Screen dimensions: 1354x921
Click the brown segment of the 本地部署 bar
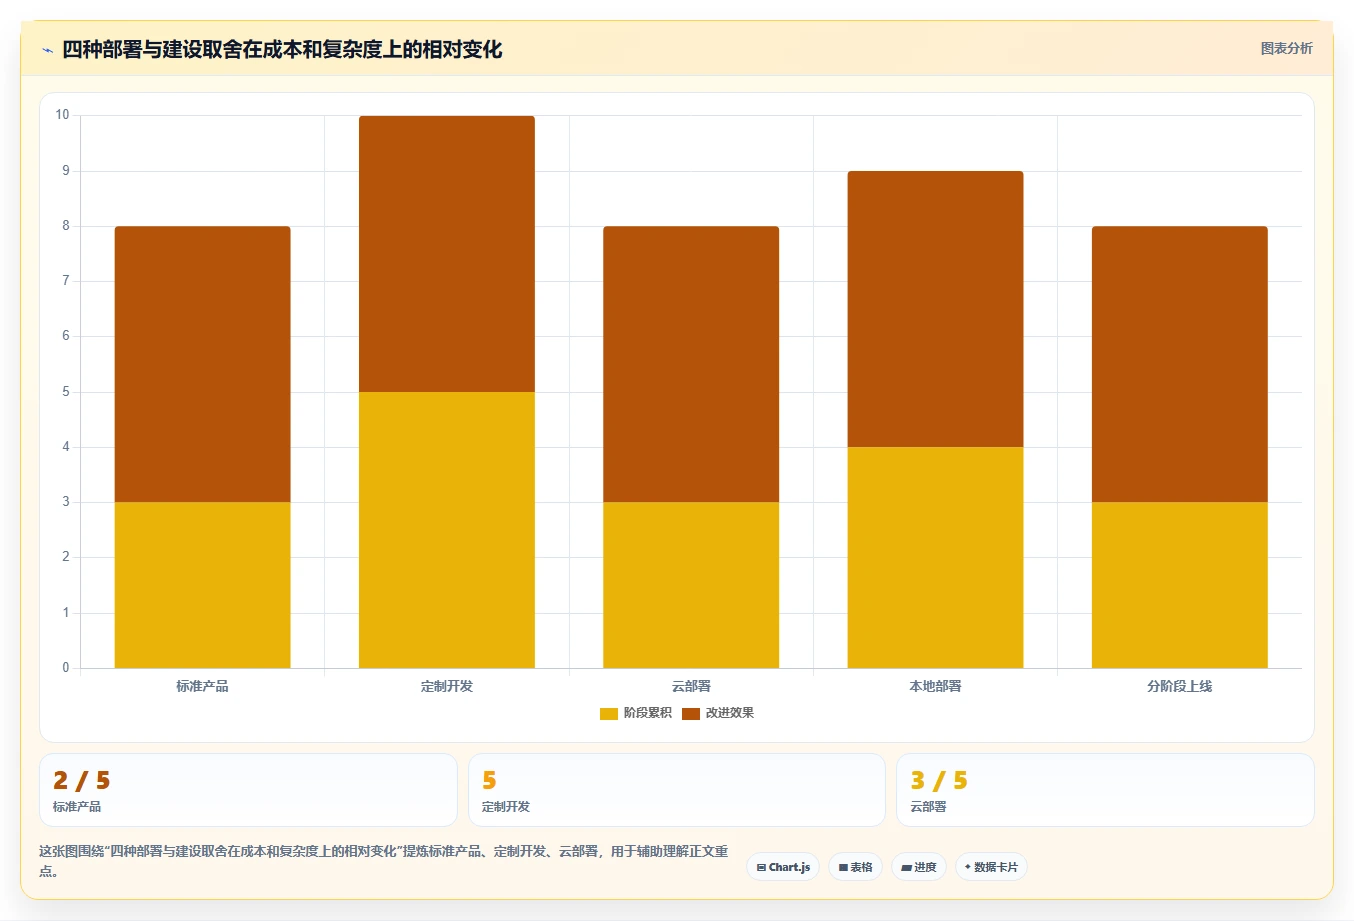point(935,309)
